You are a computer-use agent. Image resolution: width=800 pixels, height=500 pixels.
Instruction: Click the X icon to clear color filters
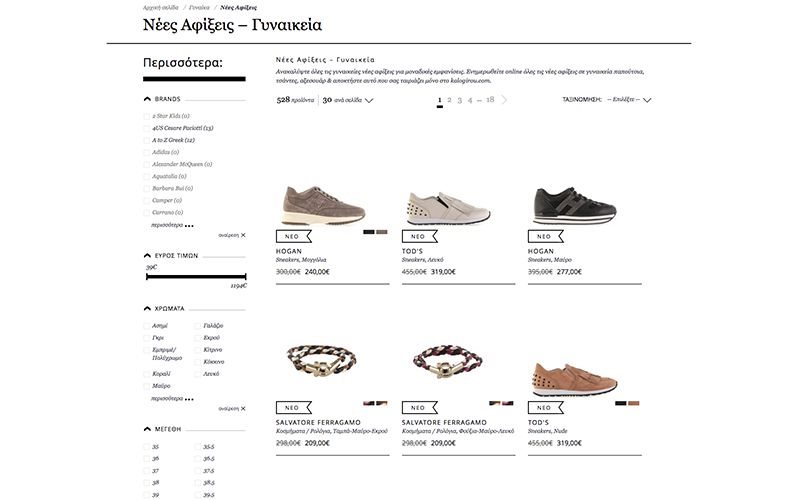[243, 408]
